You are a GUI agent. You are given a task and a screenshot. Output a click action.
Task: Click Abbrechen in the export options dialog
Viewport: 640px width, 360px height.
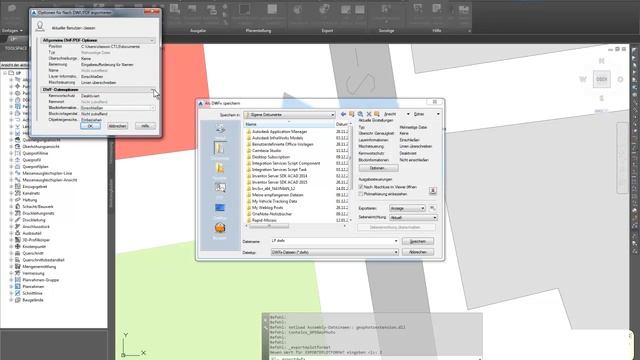coord(118,126)
